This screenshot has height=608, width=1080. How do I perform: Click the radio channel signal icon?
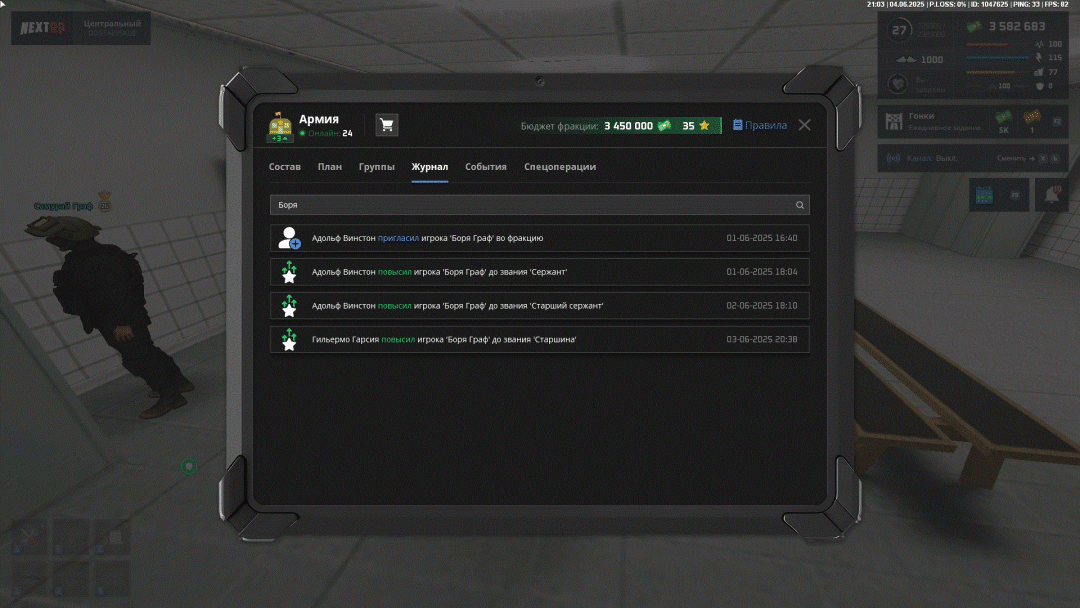coord(893,158)
